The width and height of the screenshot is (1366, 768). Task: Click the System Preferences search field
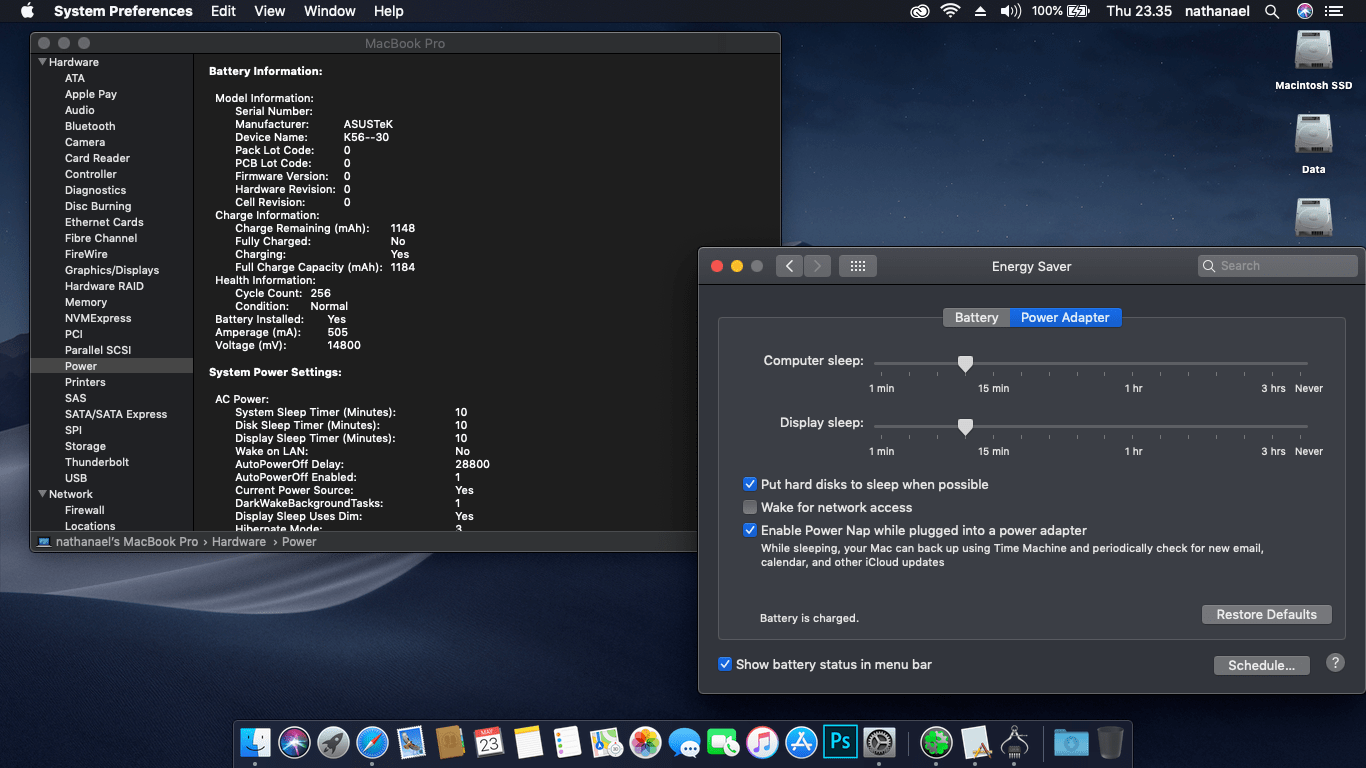click(1277, 266)
